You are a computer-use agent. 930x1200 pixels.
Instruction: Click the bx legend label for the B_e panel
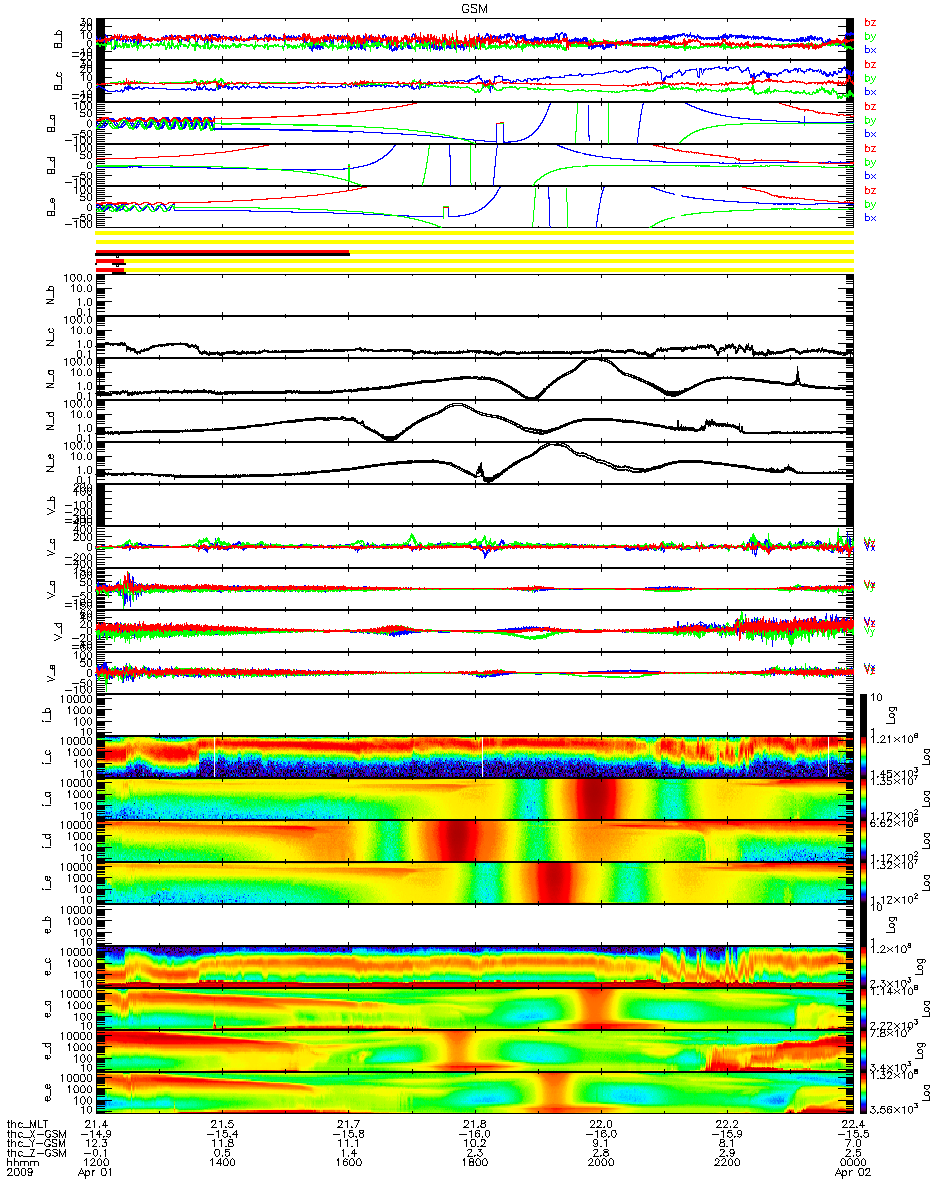pyautogui.click(x=869, y=218)
